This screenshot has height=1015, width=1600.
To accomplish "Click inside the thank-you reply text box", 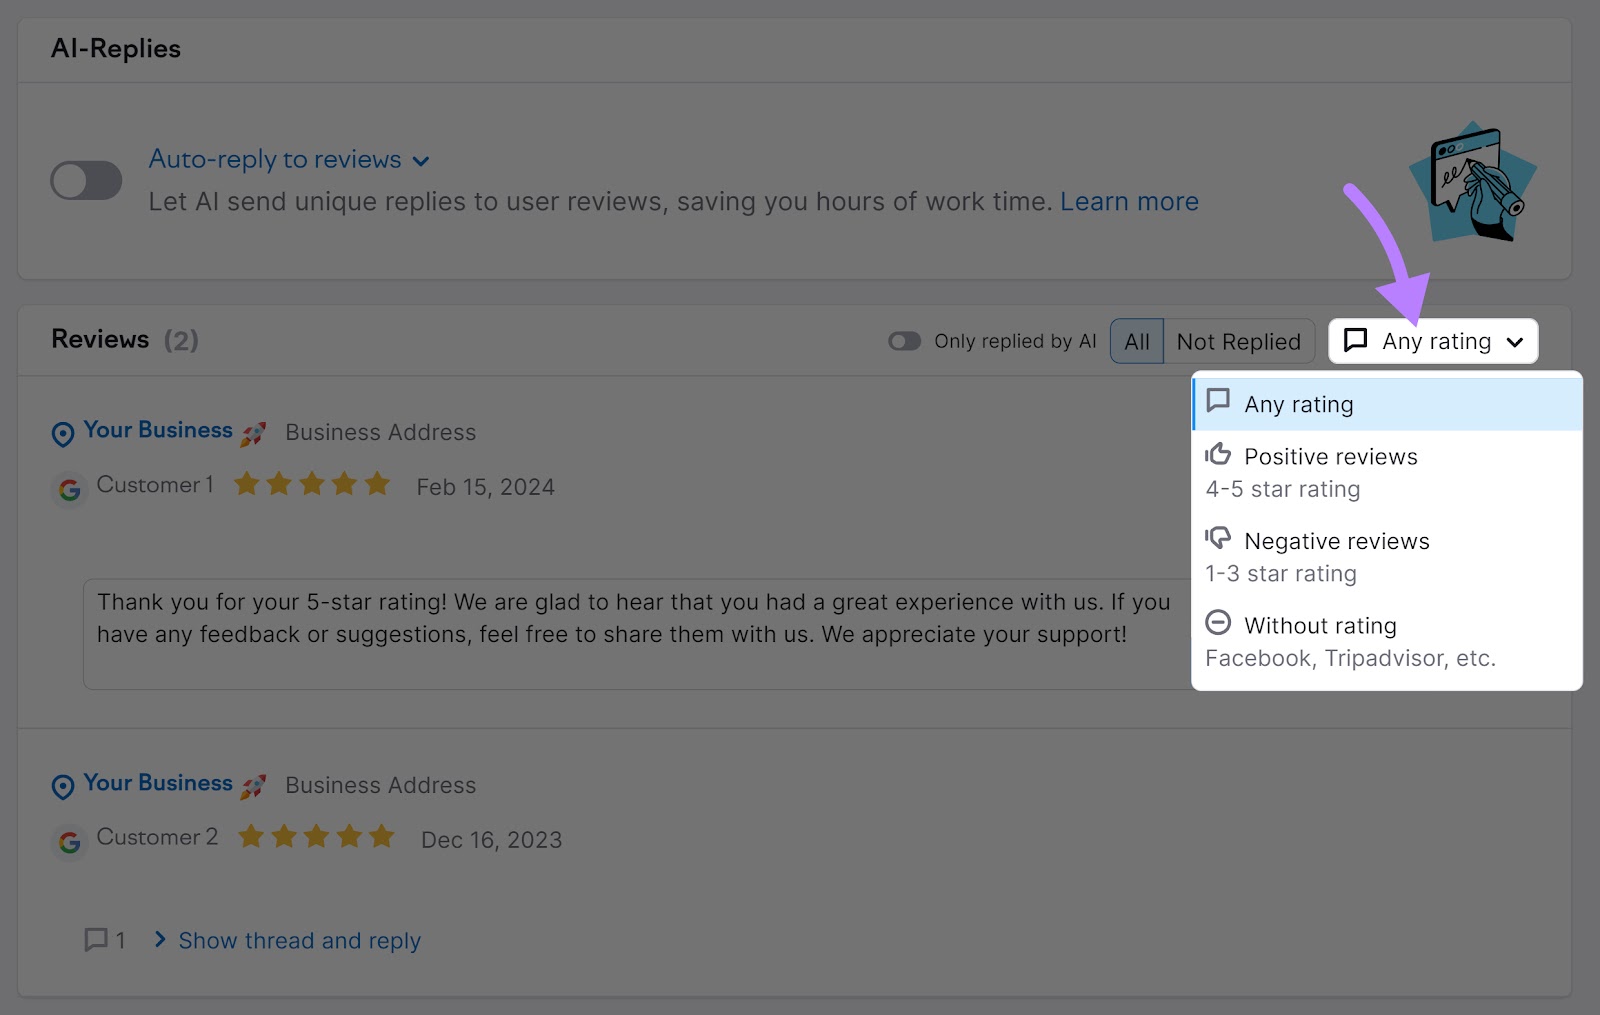I will tap(630, 618).
